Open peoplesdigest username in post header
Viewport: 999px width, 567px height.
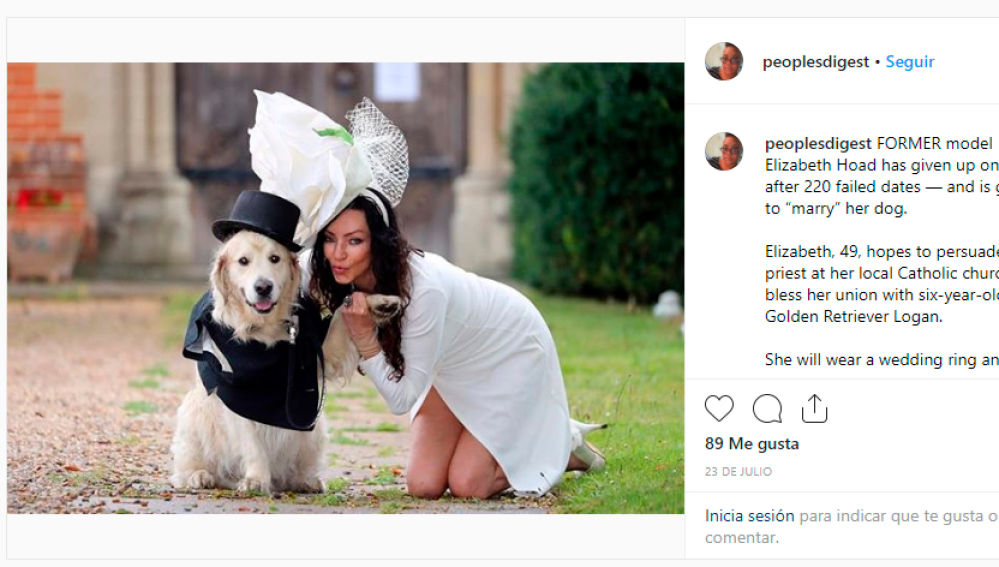pos(816,62)
